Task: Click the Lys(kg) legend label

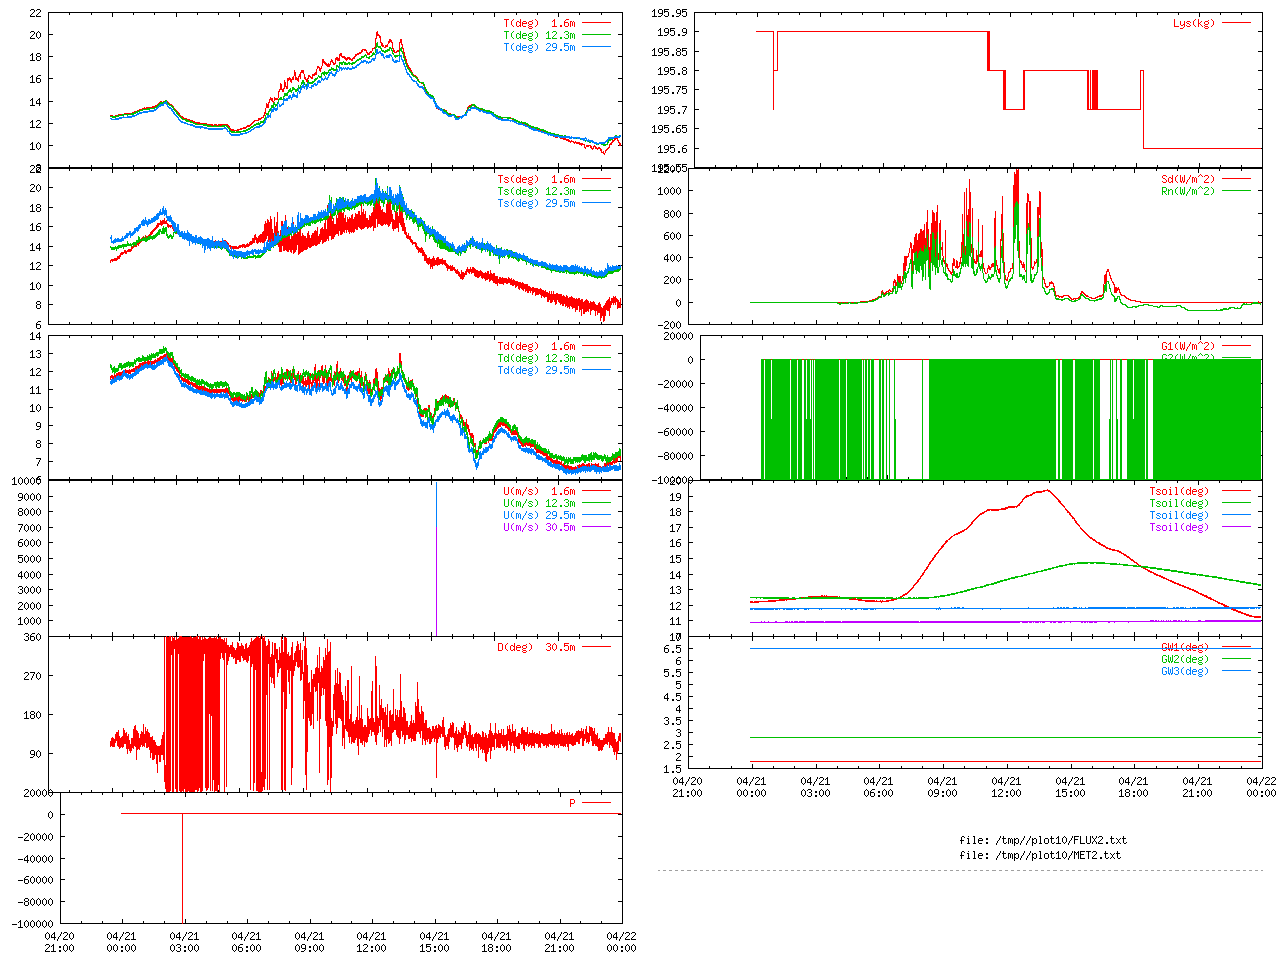Action: click(x=1194, y=23)
